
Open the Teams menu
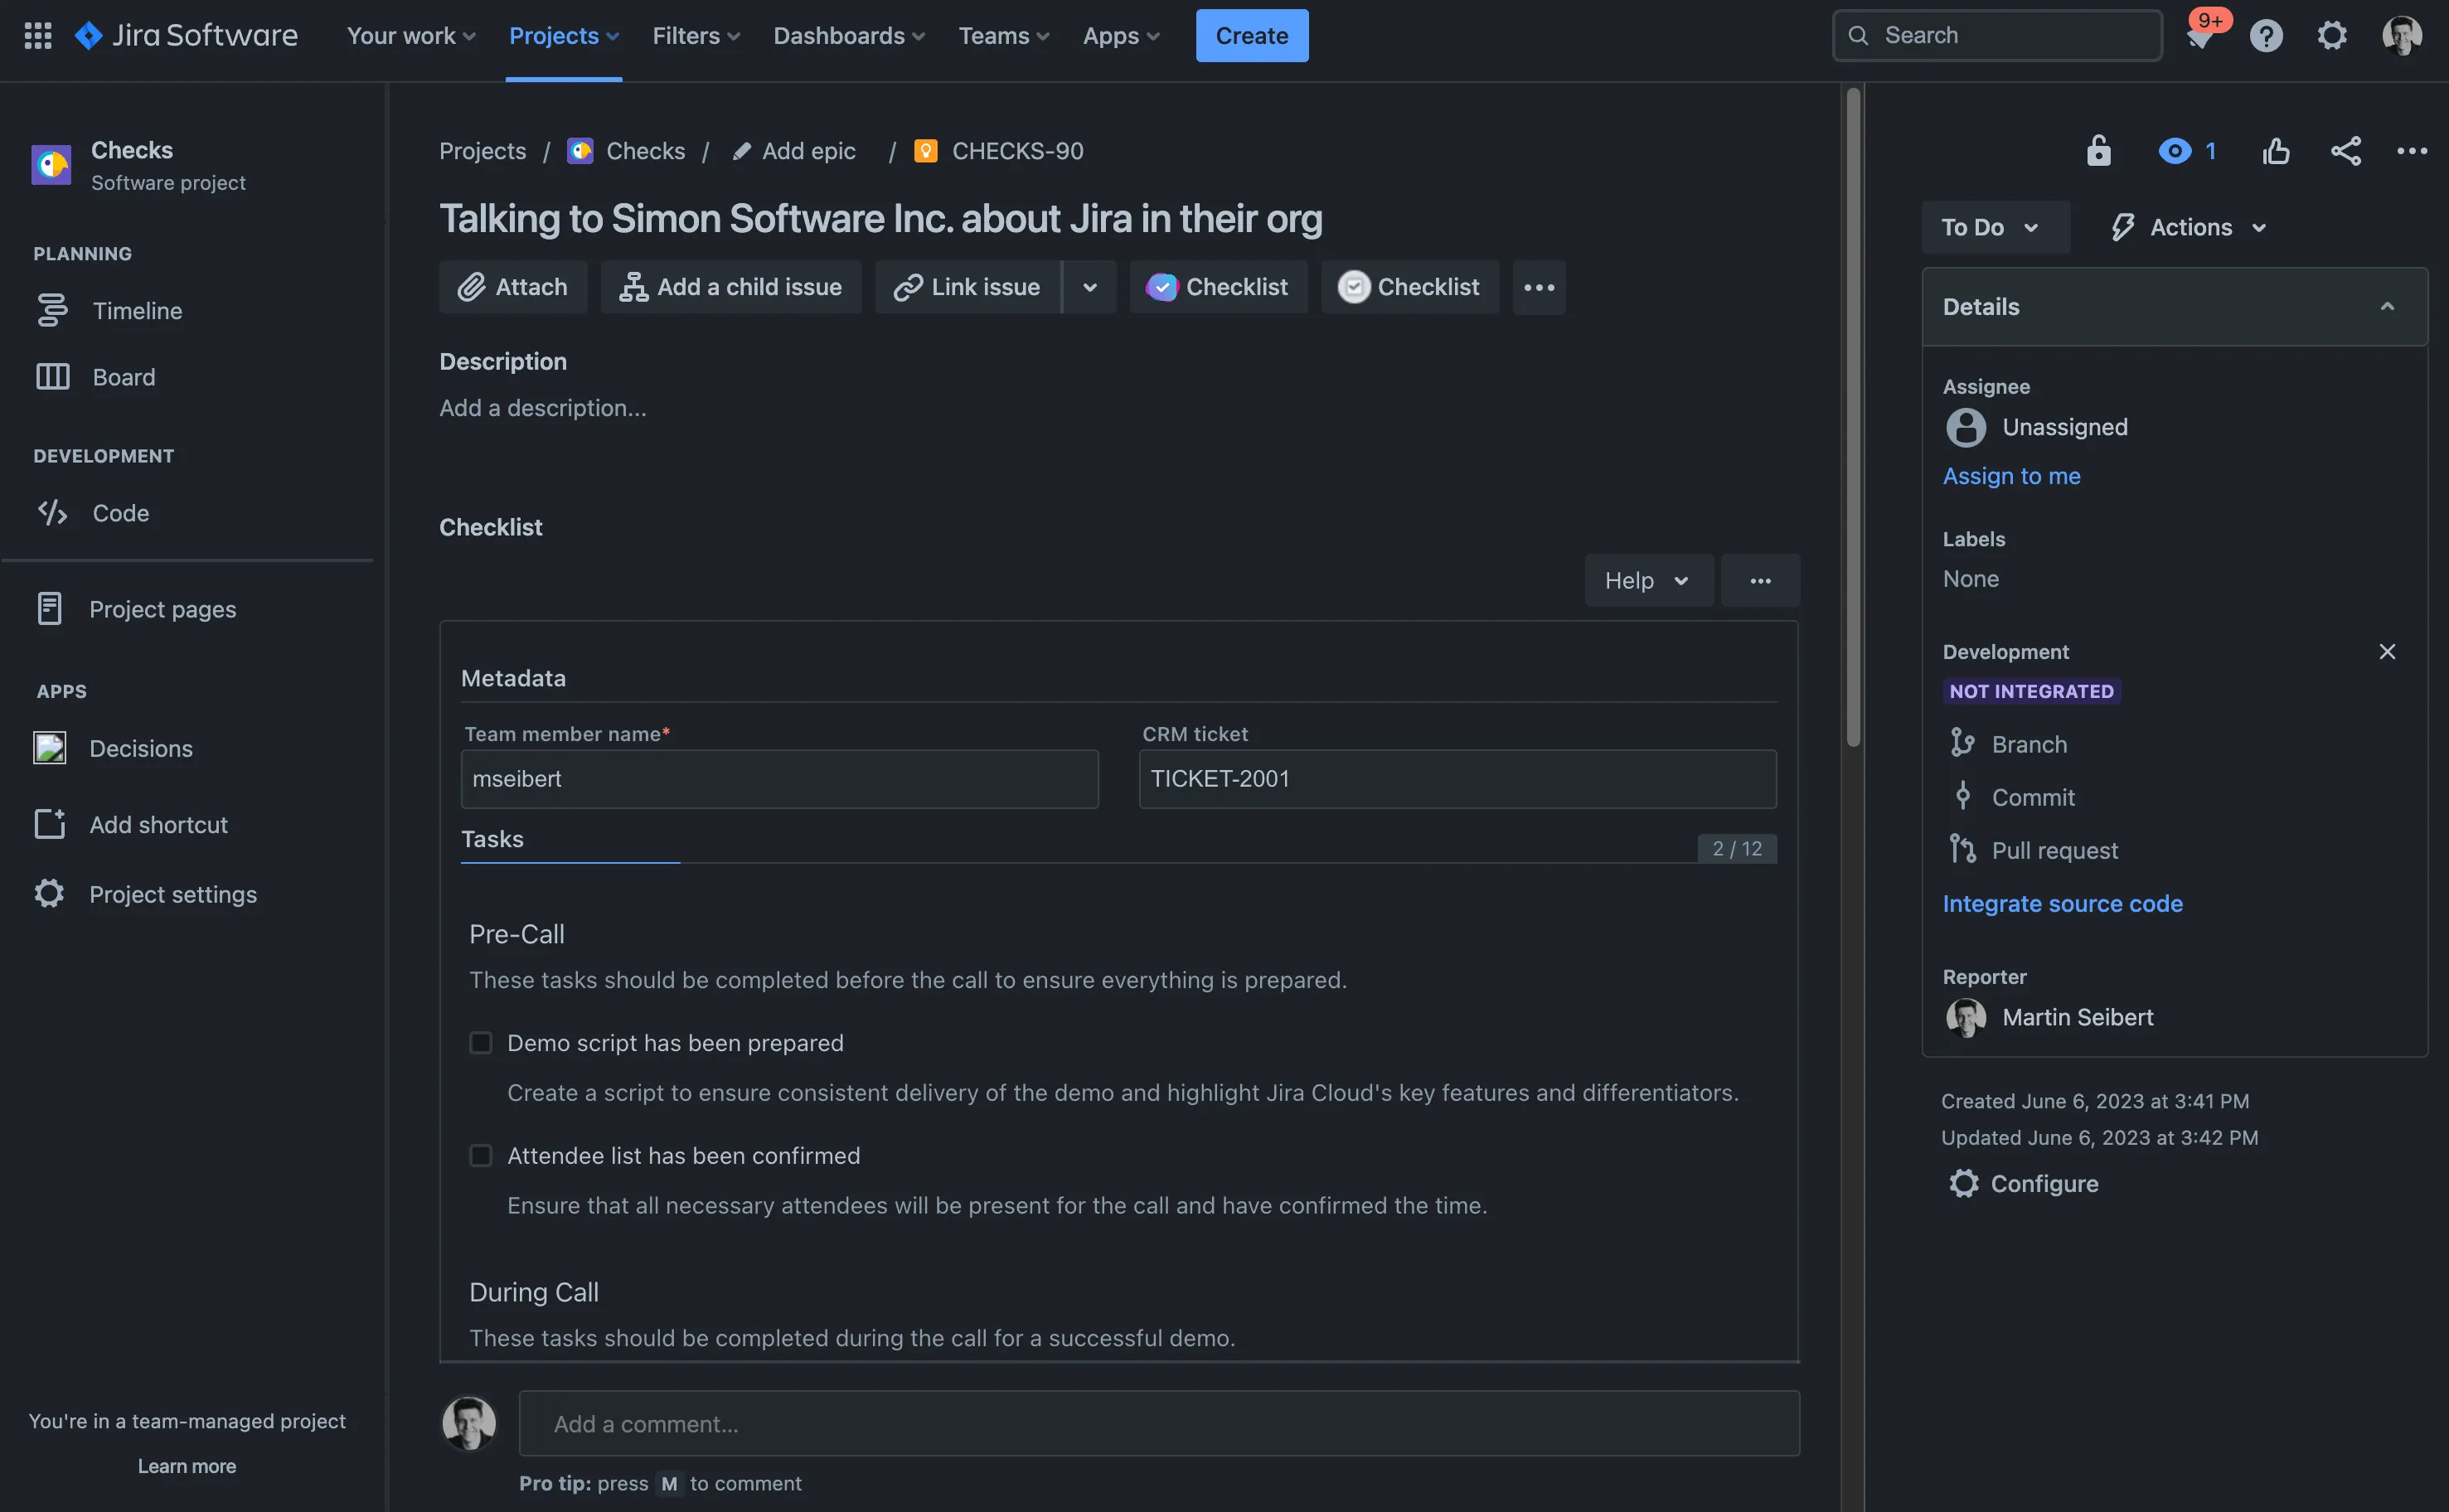[1004, 36]
